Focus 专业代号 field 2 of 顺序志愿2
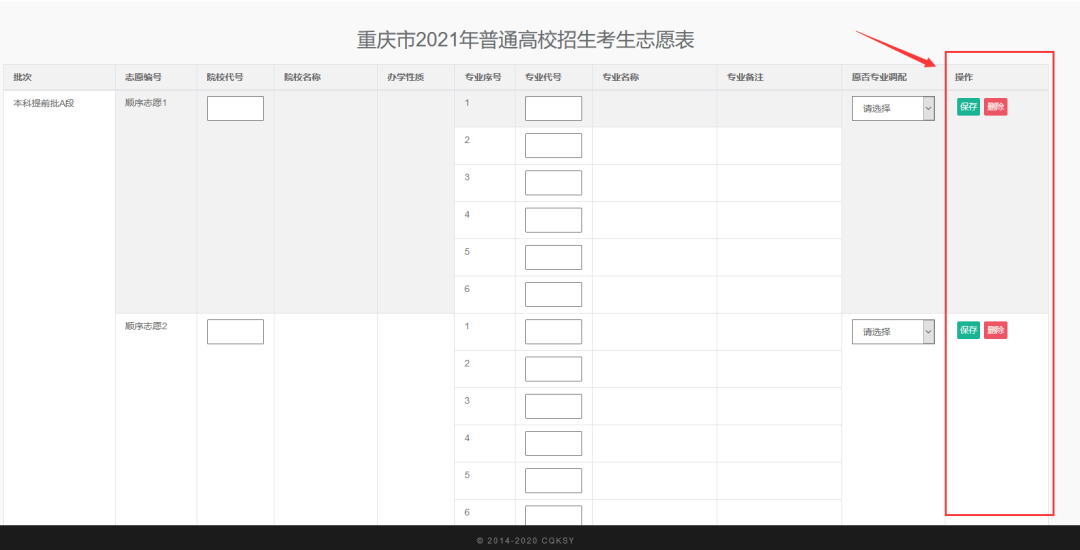Viewport: 1080px width, 550px height. pos(553,369)
